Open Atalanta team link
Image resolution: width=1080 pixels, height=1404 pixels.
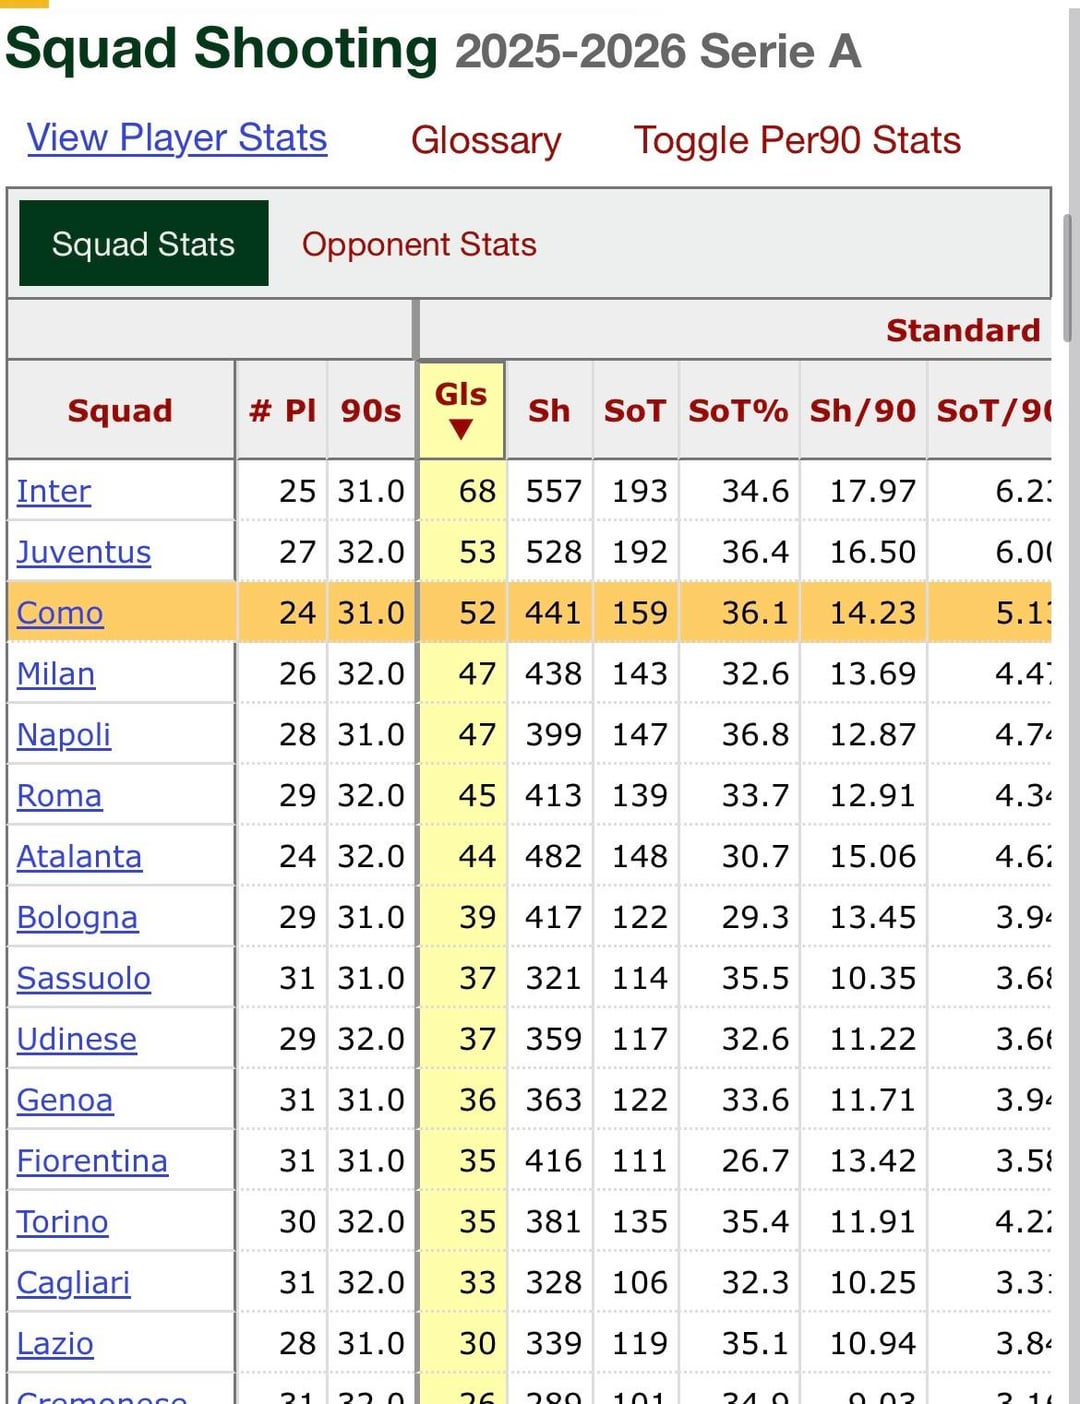(79, 857)
